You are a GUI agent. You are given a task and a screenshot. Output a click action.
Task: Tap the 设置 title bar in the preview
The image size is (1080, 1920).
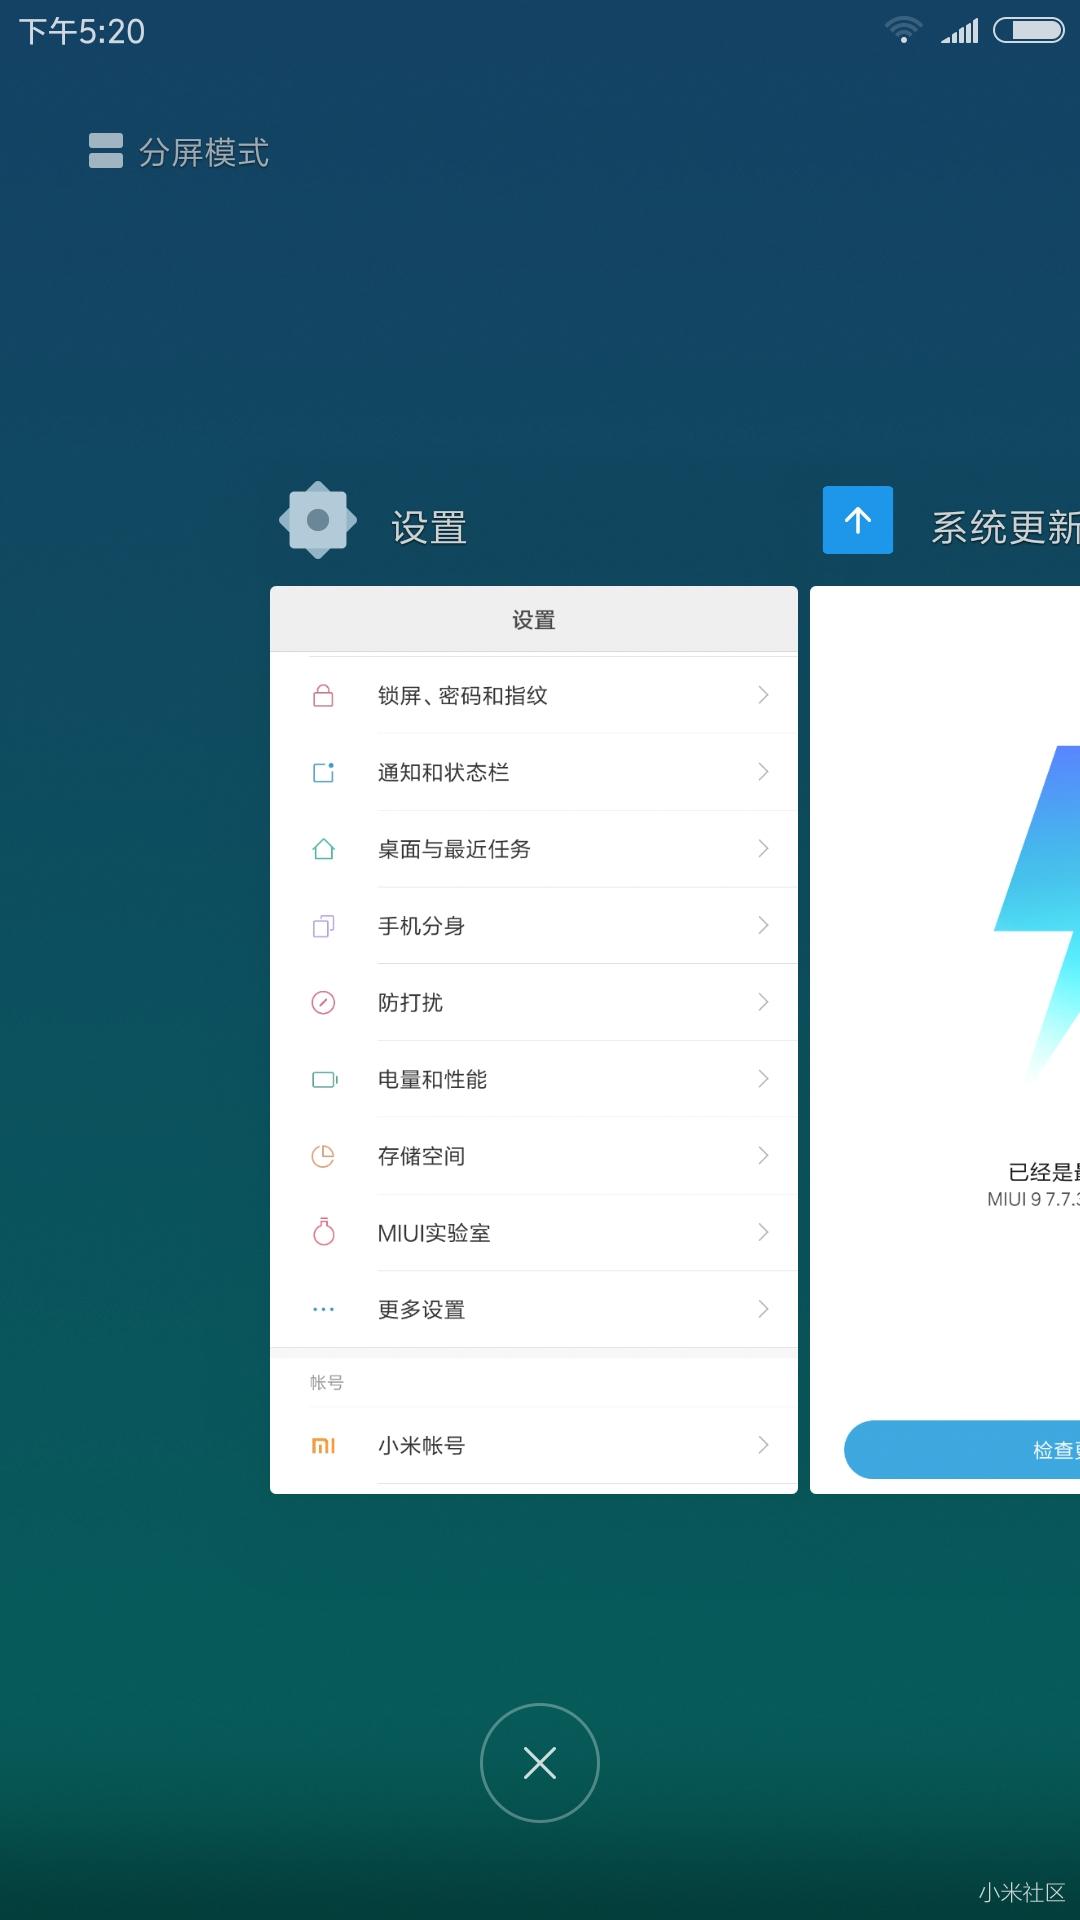[x=534, y=620]
